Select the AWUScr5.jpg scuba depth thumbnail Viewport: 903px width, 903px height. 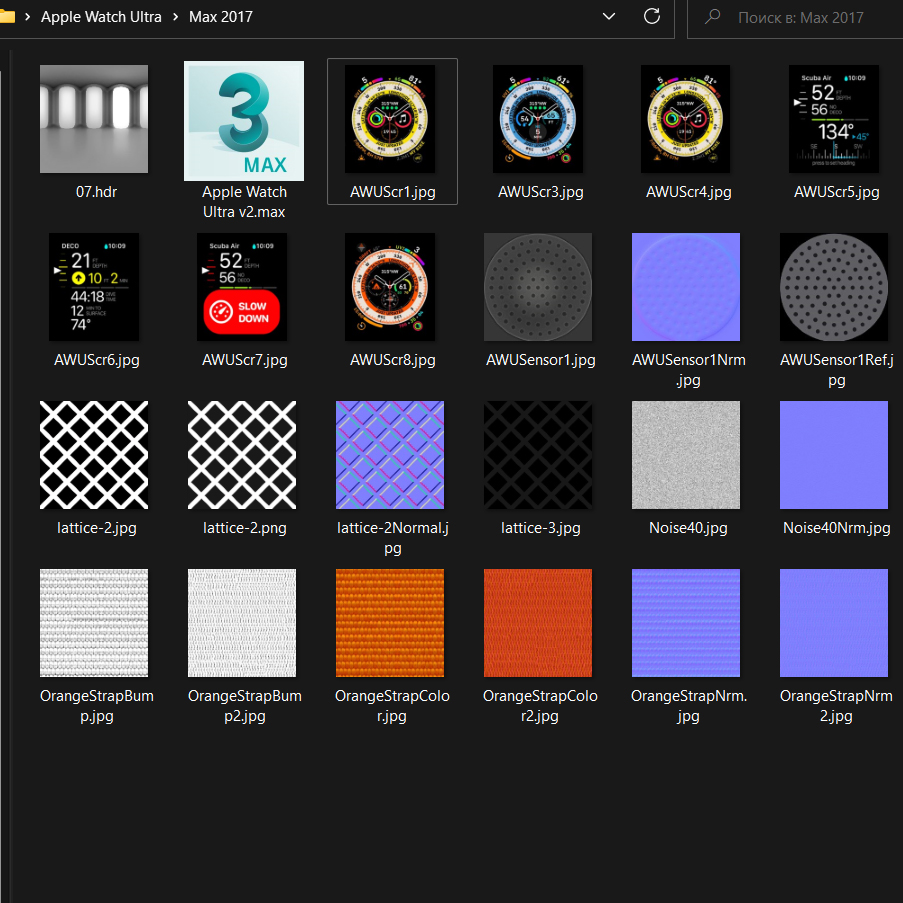point(834,119)
